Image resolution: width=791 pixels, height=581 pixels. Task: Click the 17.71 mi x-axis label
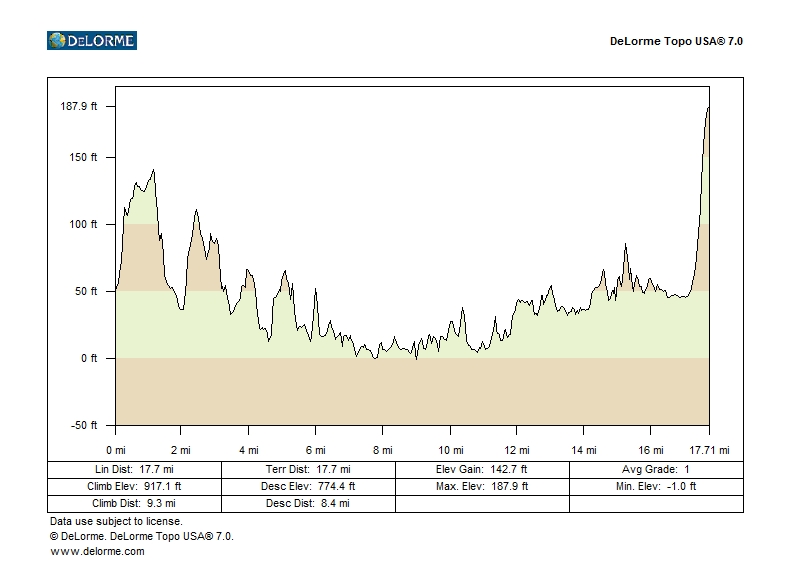point(709,450)
